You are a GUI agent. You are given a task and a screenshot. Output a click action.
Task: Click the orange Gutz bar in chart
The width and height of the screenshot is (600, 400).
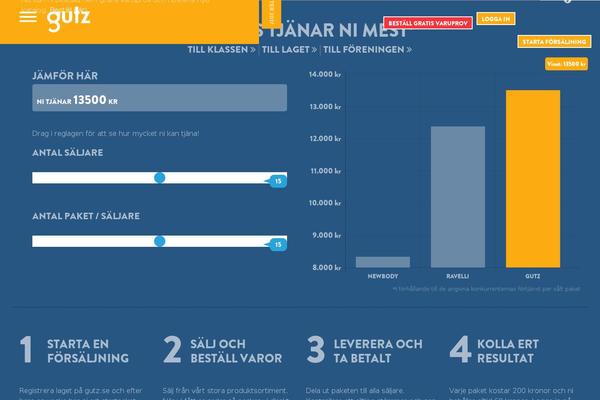click(x=533, y=179)
